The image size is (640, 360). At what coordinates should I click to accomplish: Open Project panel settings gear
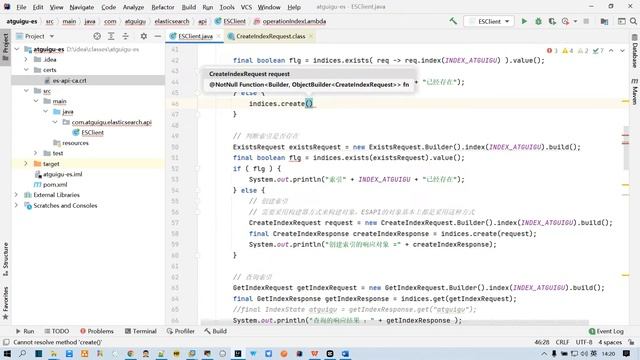click(144, 36)
